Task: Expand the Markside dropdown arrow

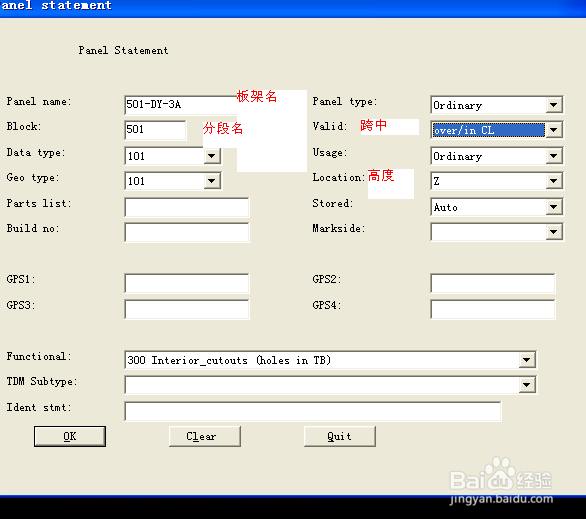Action: pos(554,232)
